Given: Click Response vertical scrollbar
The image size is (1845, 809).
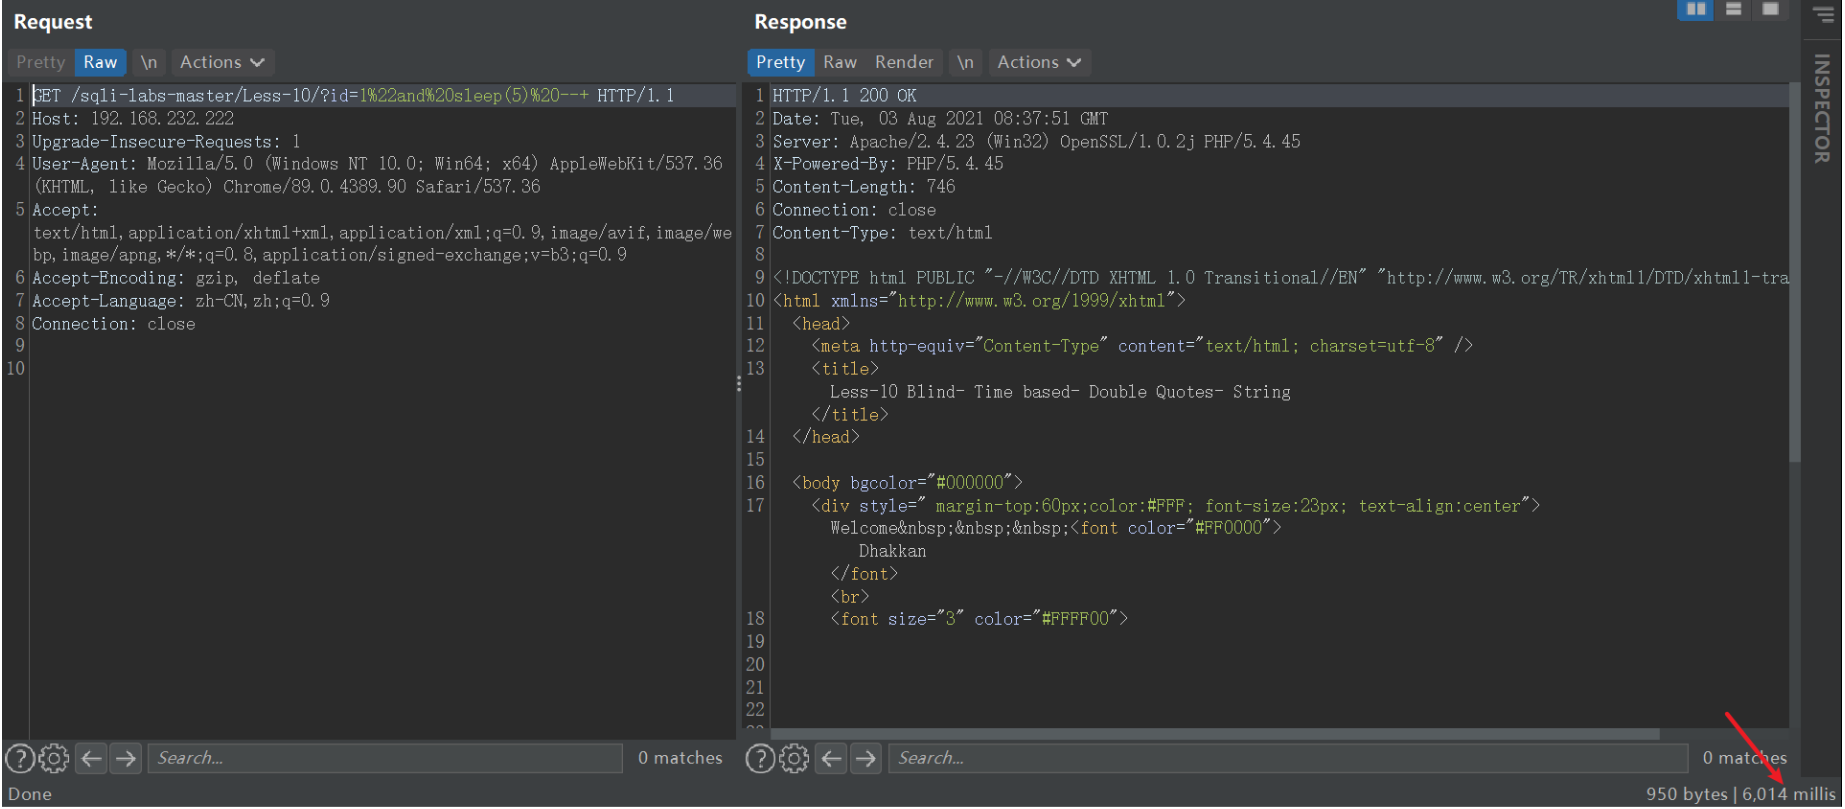Looking at the screenshot, I should click(x=1795, y=272).
